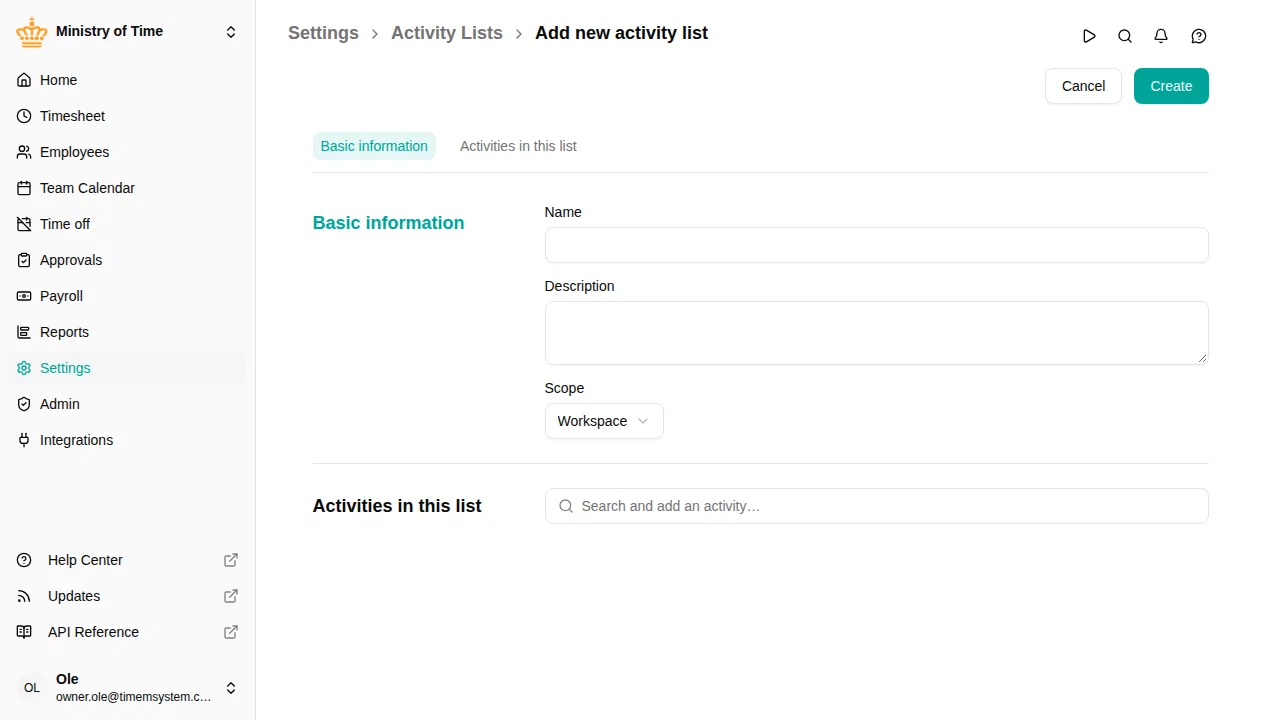Open the help chat bubble icon
1280x720 pixels.
click(x=1199, y=36)
